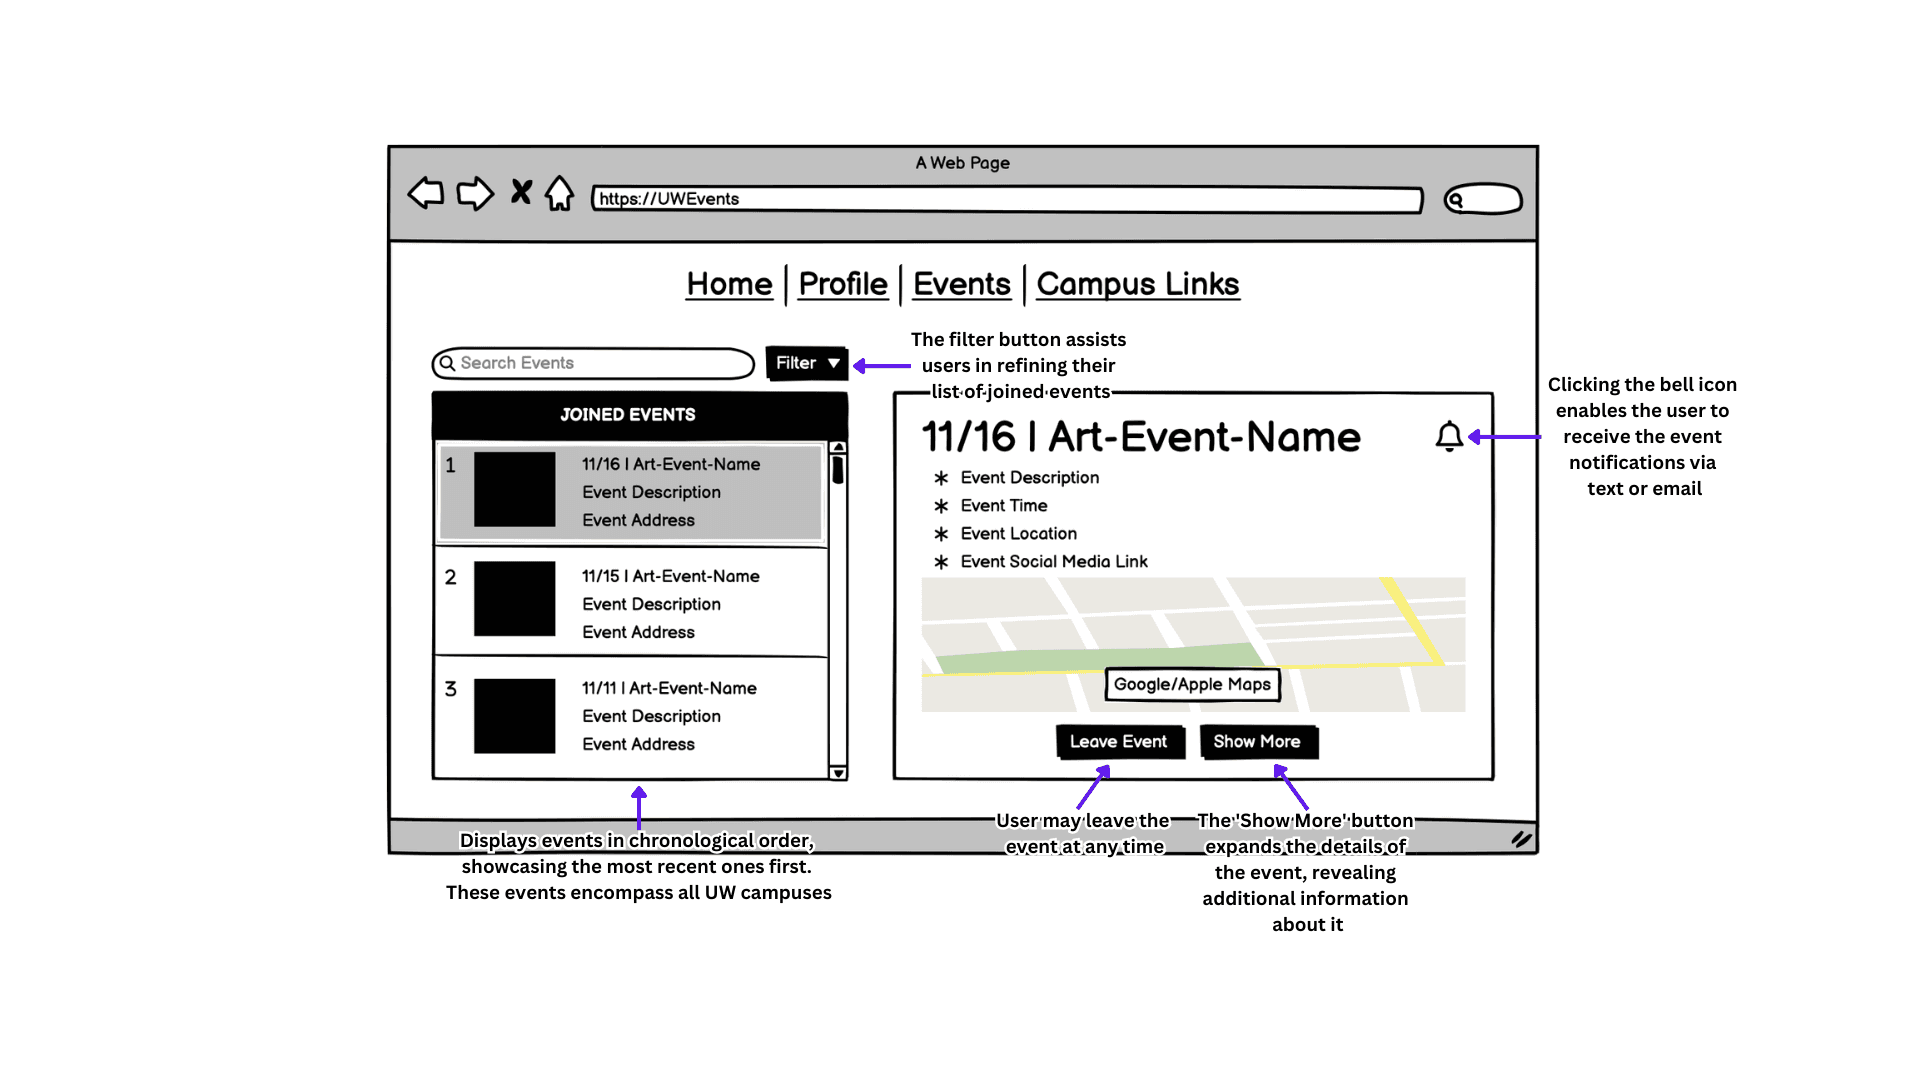Viewport: 1920px width, 1080px height.
Task: Open the Campus Links page
Action: pos(1137,284)
